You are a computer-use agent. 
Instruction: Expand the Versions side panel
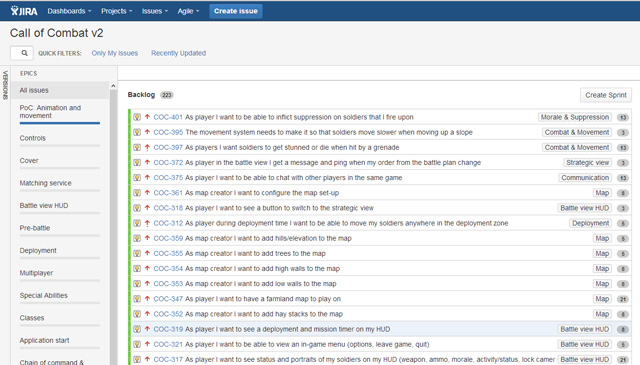pos(5,85)
